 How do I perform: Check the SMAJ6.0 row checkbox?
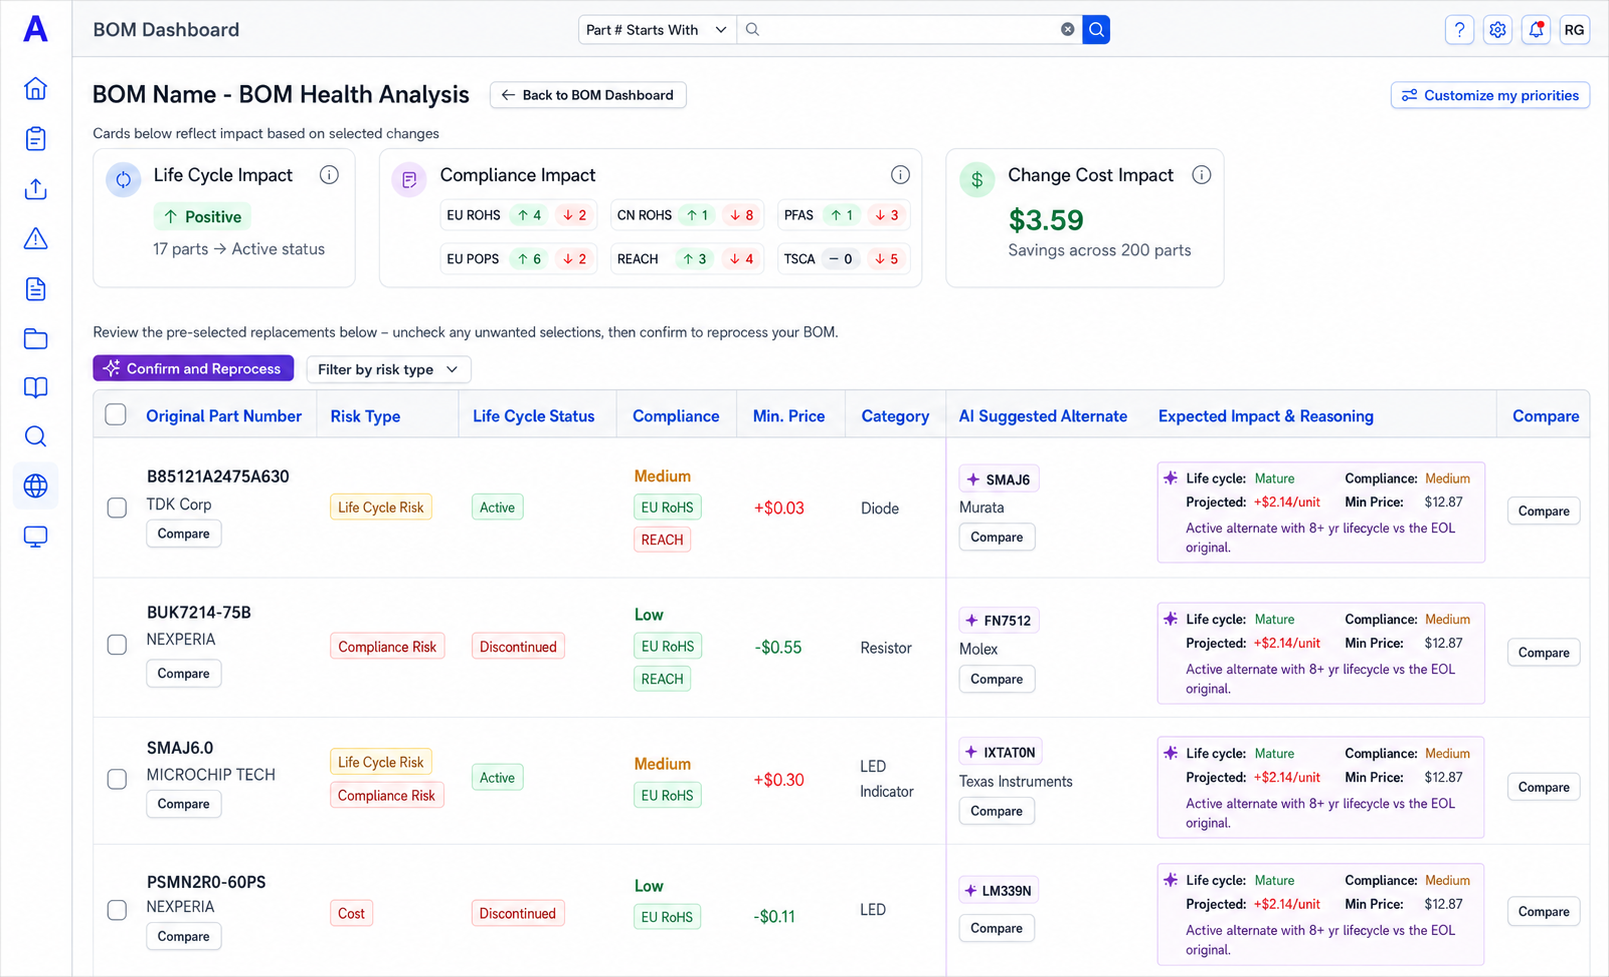point(117,779)
